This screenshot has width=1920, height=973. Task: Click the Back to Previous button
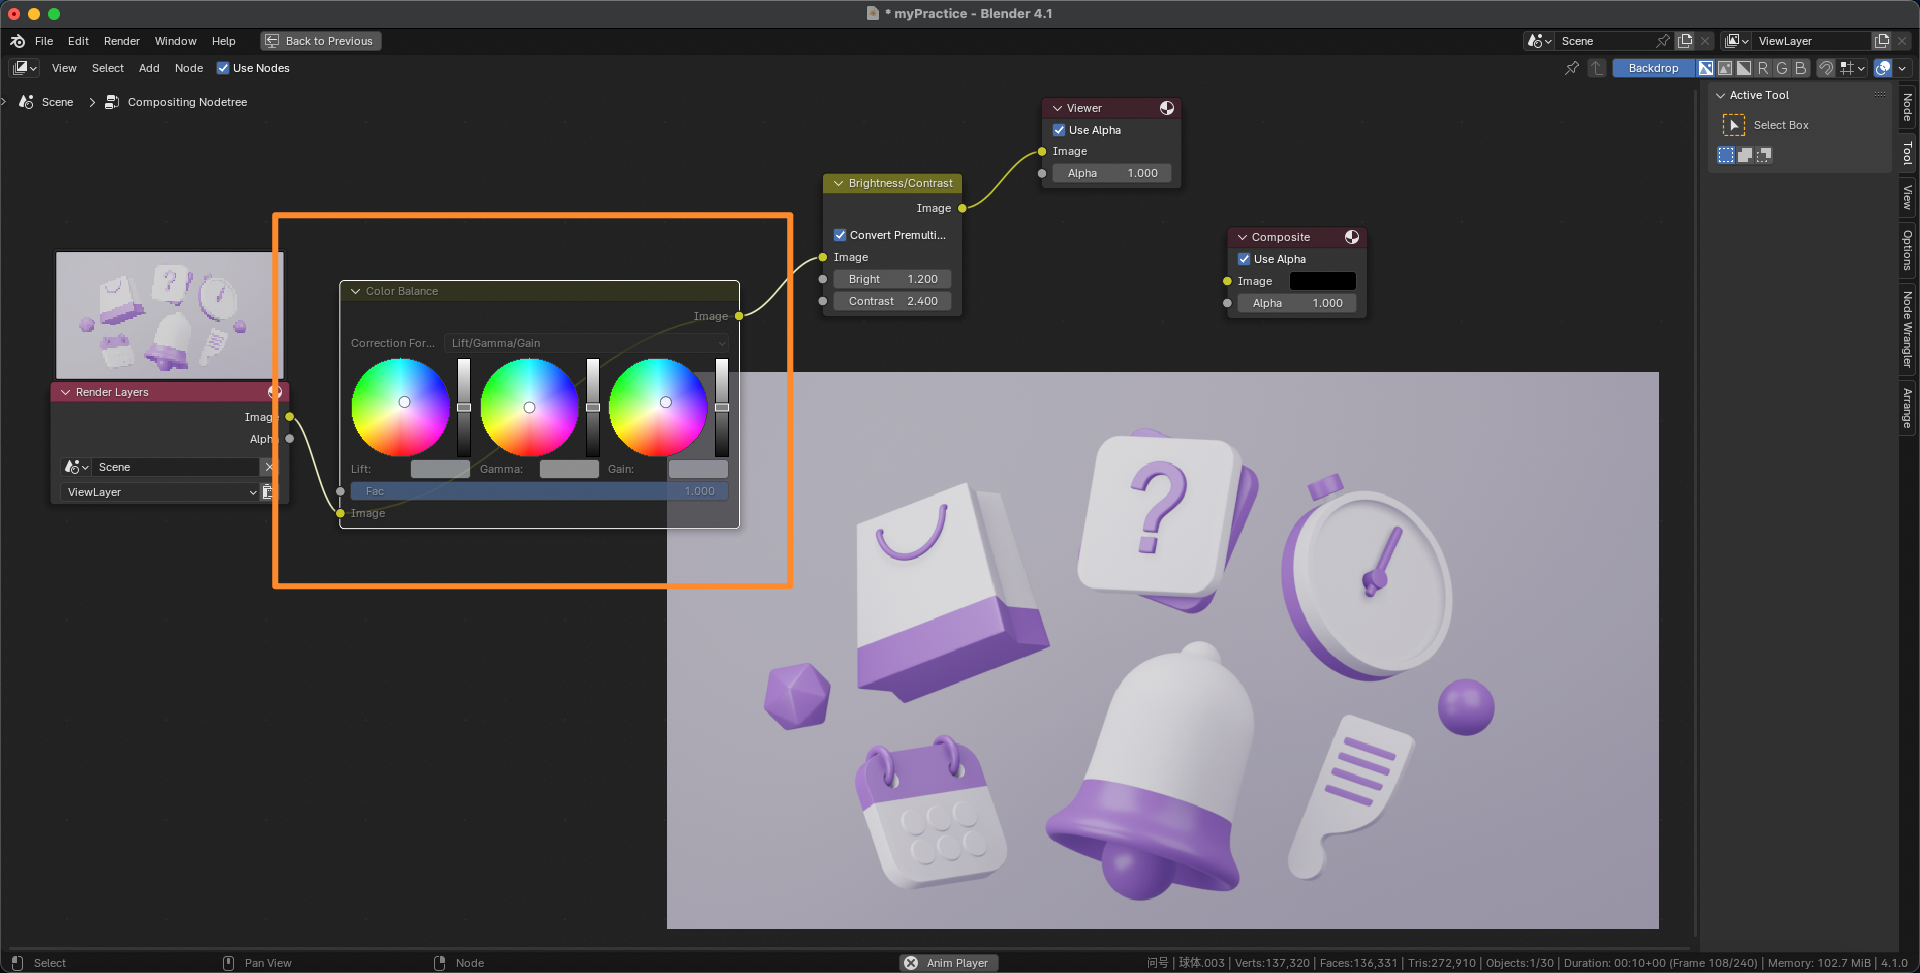[321, 41]
